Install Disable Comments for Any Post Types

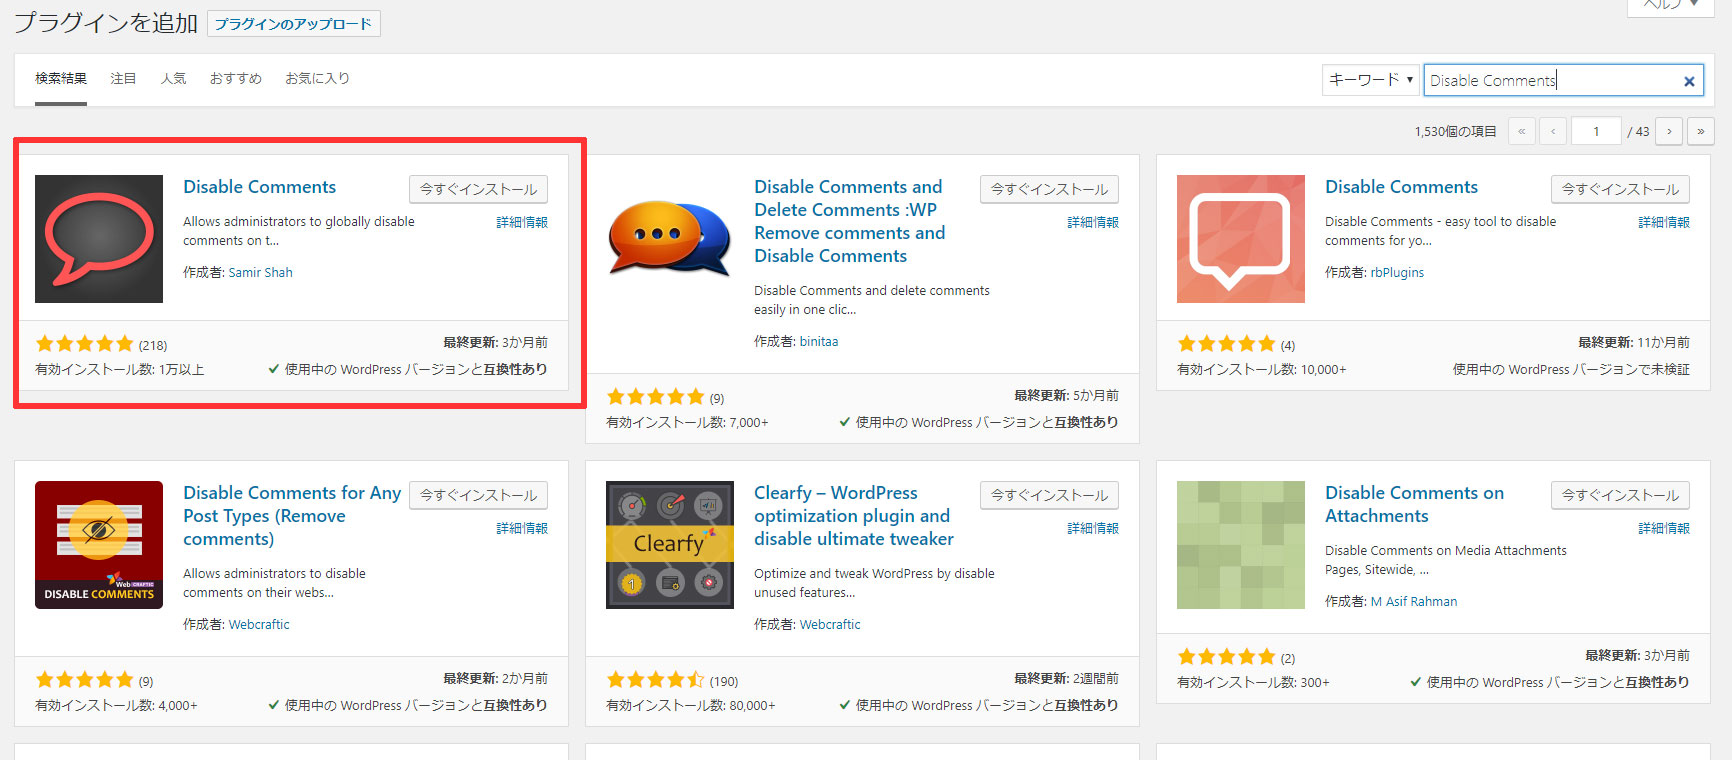pyautogui.click(x=478, y=495)
